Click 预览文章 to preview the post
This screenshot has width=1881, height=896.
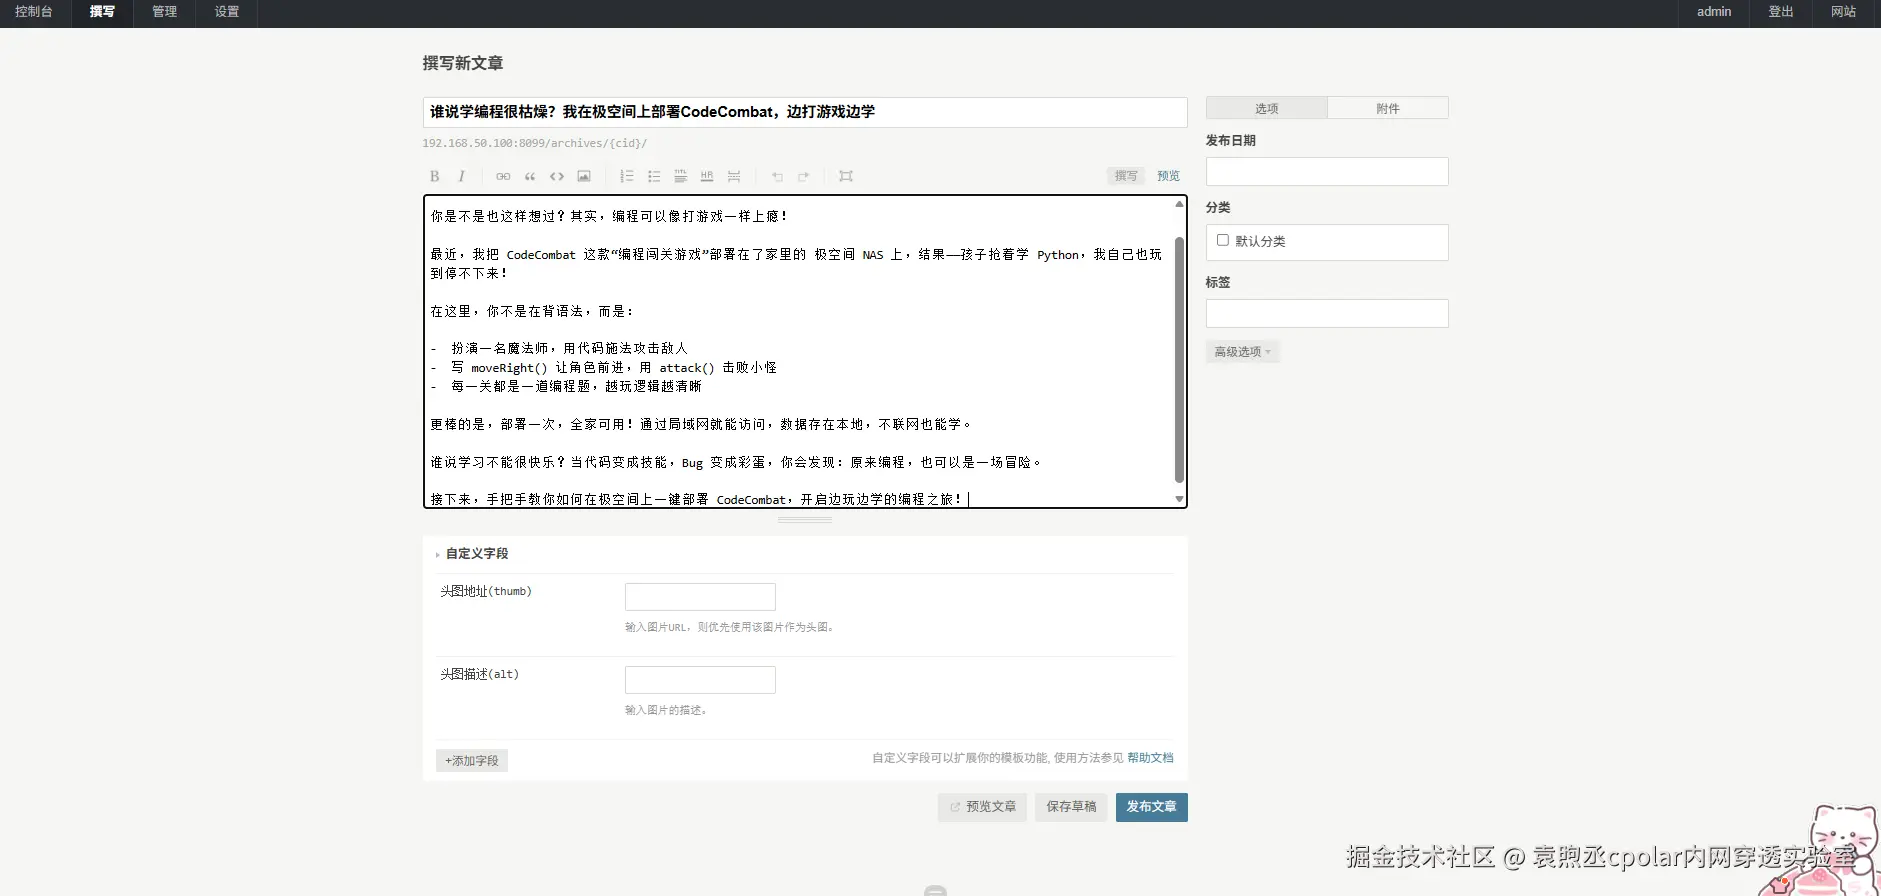982,807
